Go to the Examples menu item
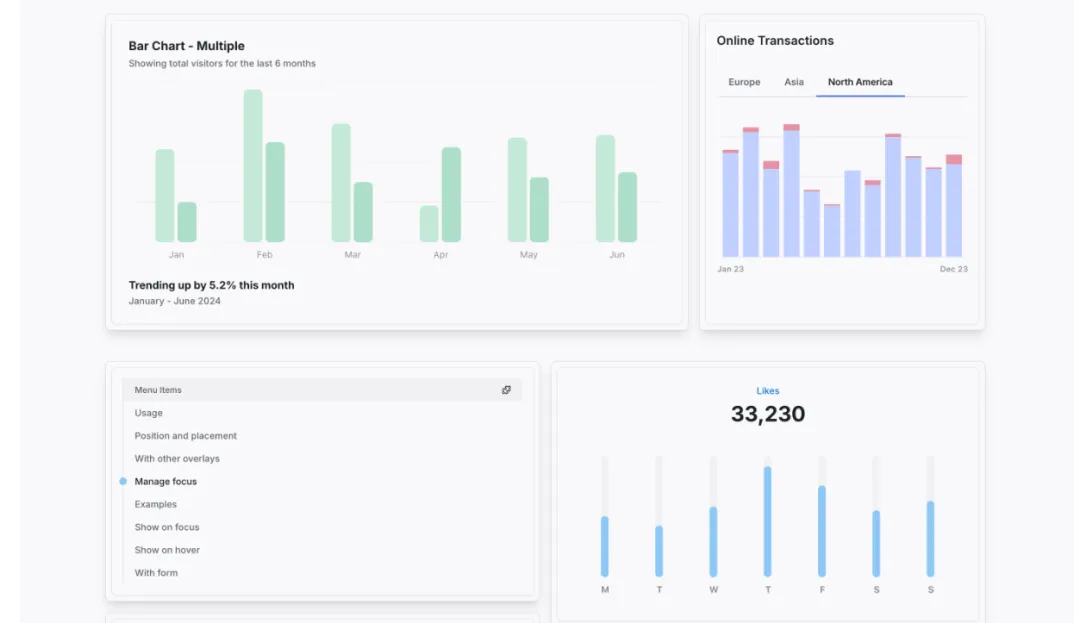 (x=156, y=504)
